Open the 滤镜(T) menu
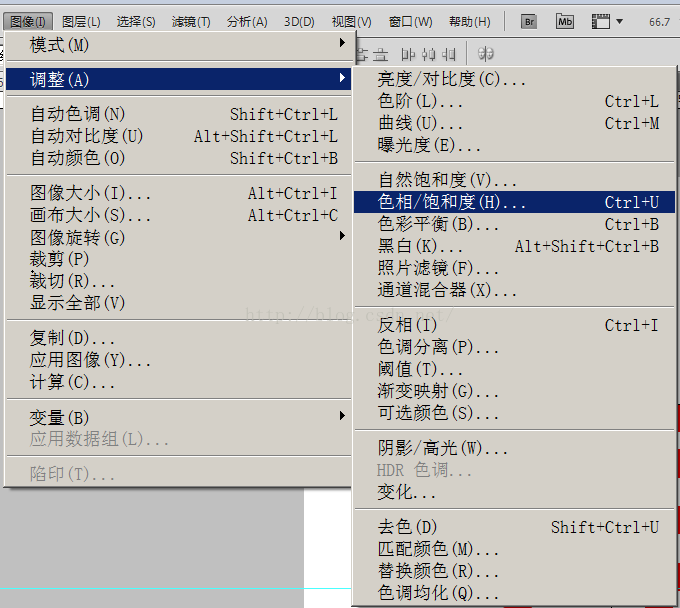 (191, 21)
